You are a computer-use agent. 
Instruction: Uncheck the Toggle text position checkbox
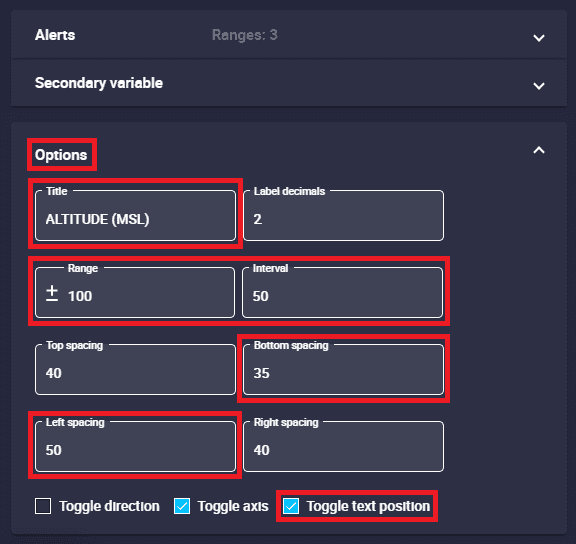[x=291, y=506]
